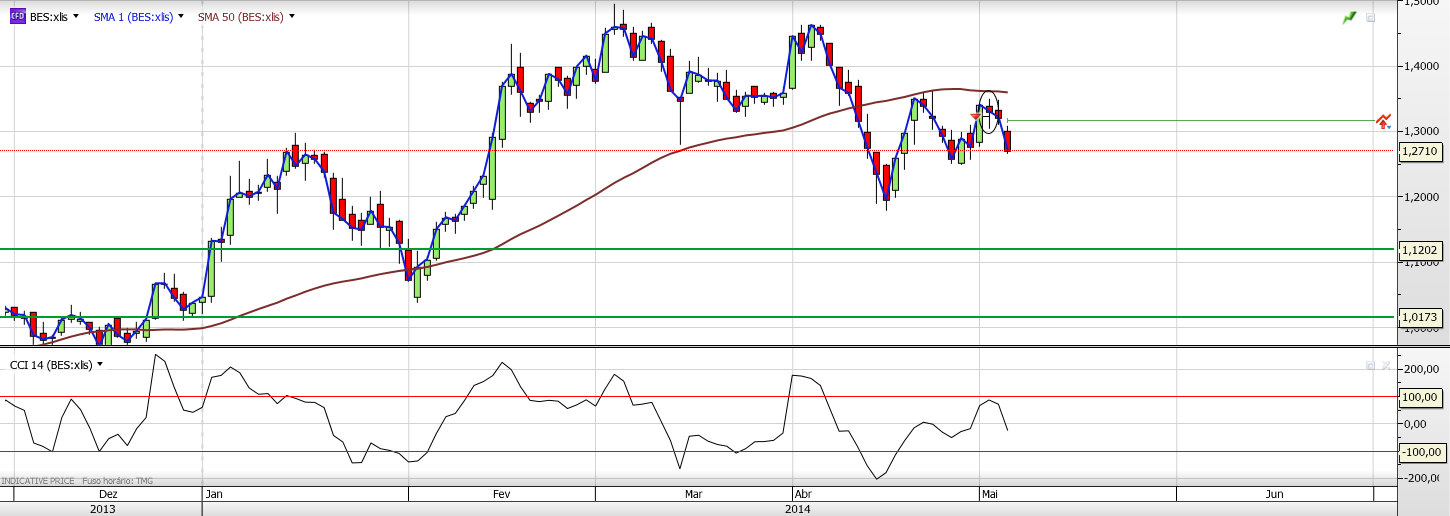The image size is (1450, 516).
Task: Click the Abr month on time axis
Action: 803,494
